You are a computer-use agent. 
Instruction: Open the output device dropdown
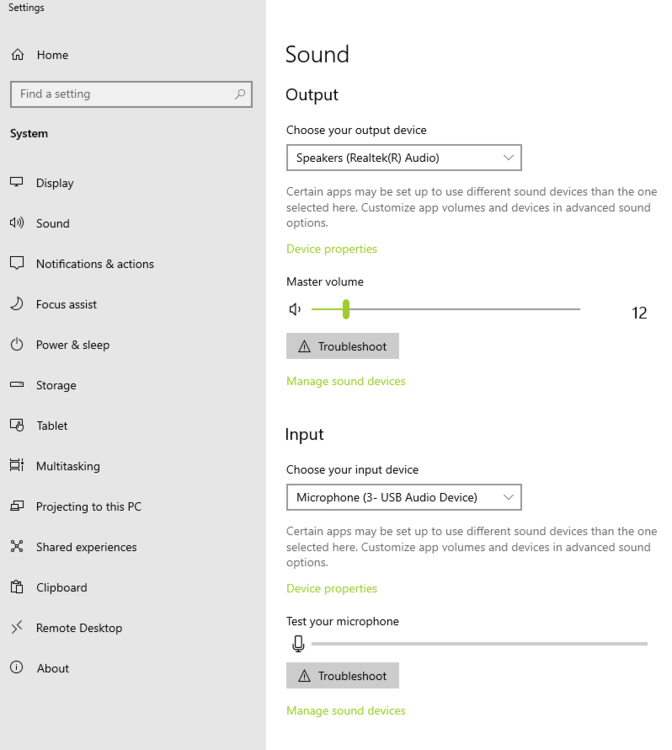tap(403, 158)
